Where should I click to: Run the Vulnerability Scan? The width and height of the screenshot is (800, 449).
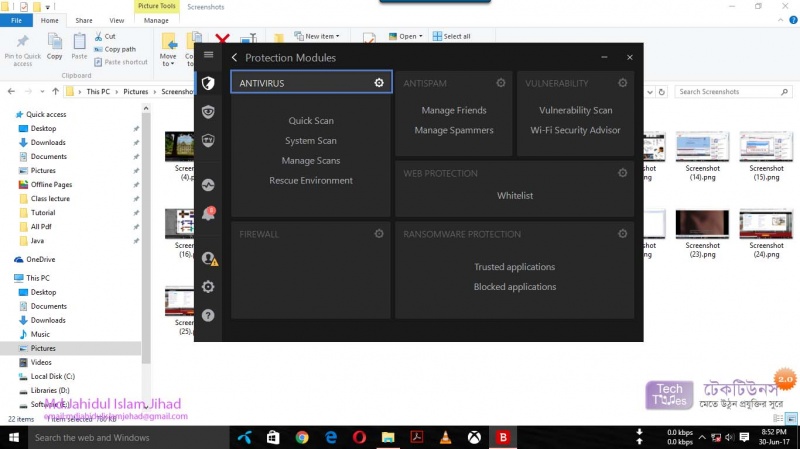click(x=576, y=110)
